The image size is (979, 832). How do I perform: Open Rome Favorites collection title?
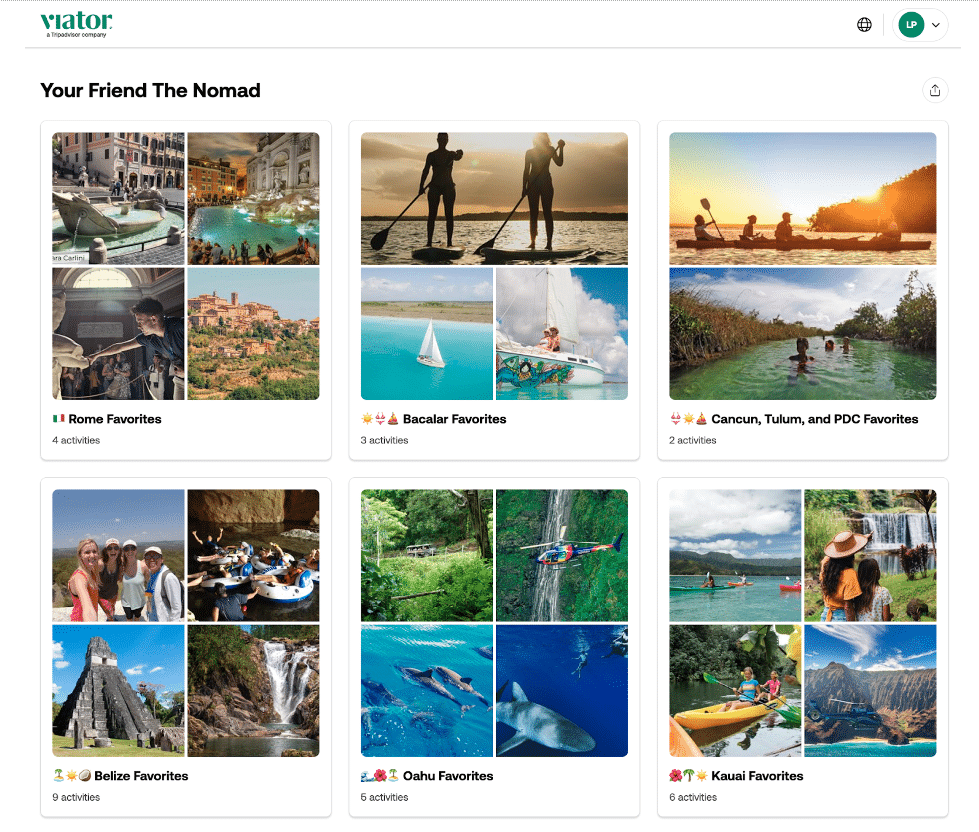[115, 419]
